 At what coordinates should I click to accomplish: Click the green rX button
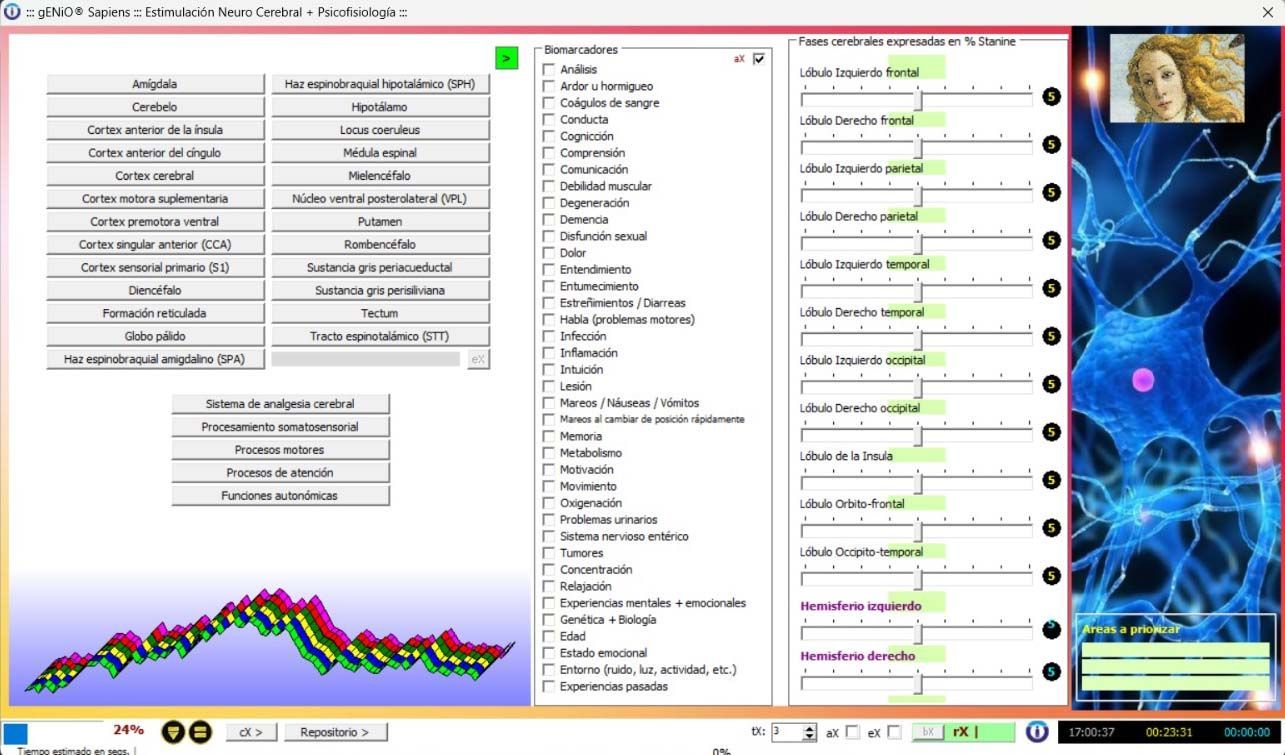pyautogui.click(x=981, y=732)
